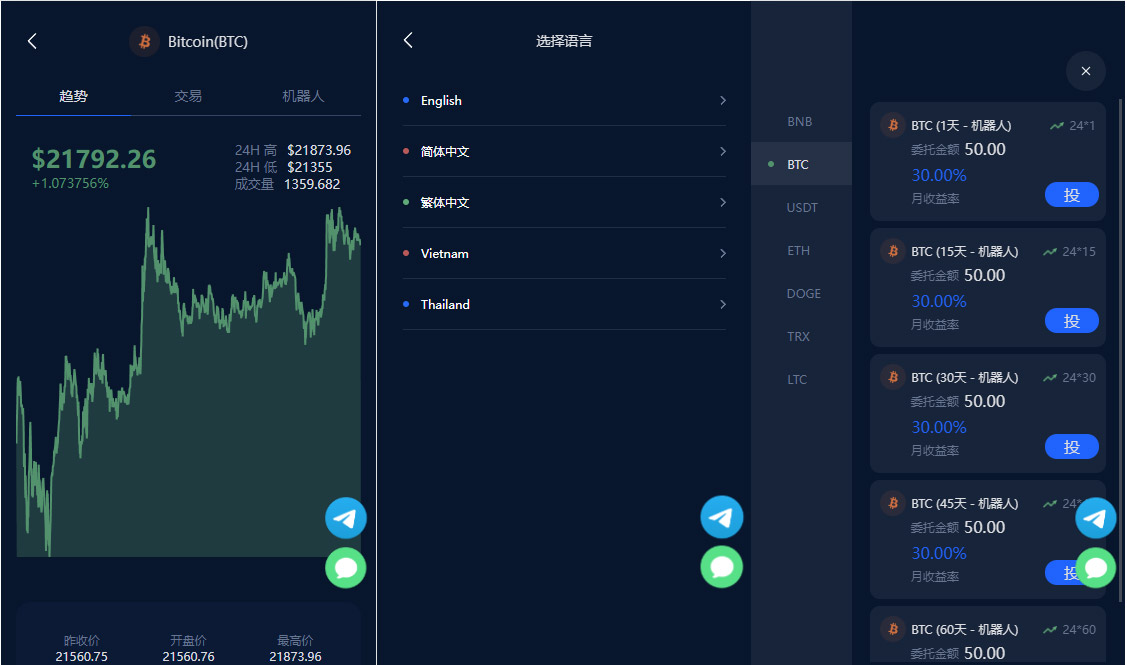Switch to the 机器人 tab
This screenshot has width=1127, height=665.
(304, 95)
